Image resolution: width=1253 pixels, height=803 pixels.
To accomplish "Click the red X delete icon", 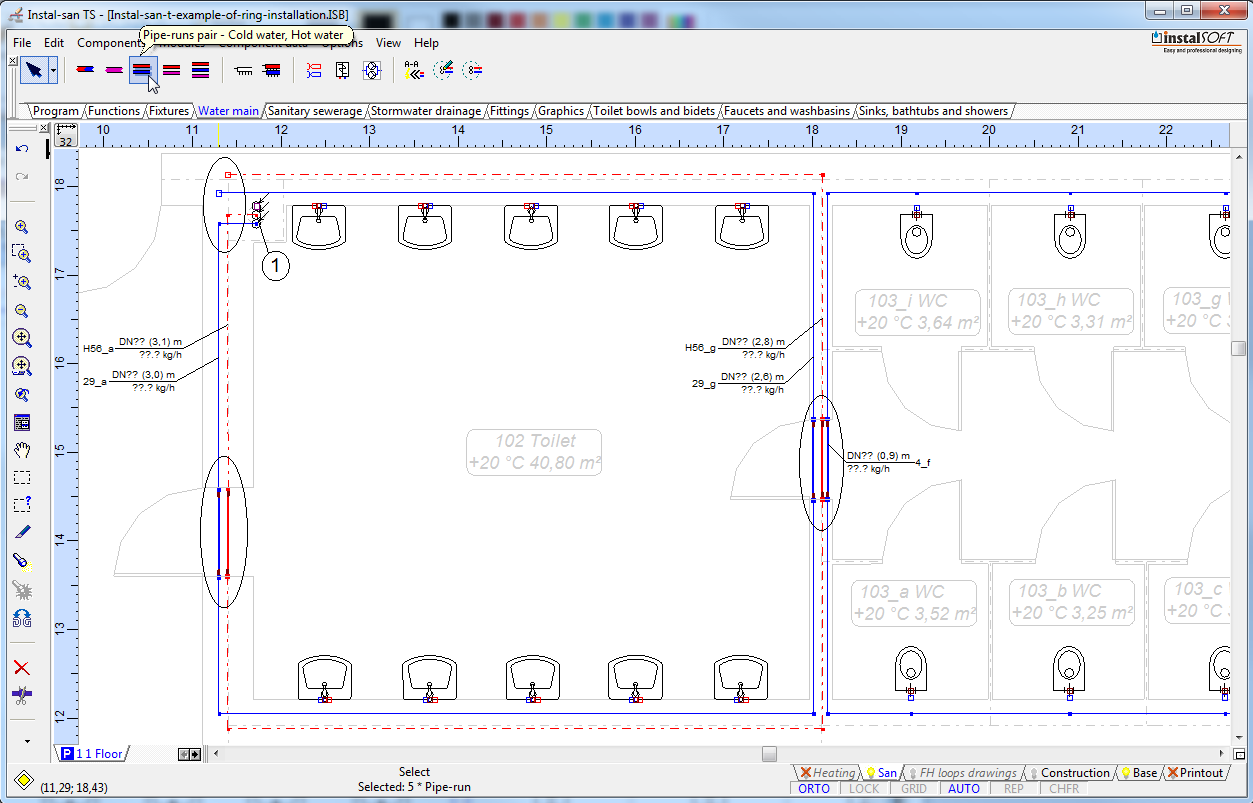I will [x=22, y=667].
